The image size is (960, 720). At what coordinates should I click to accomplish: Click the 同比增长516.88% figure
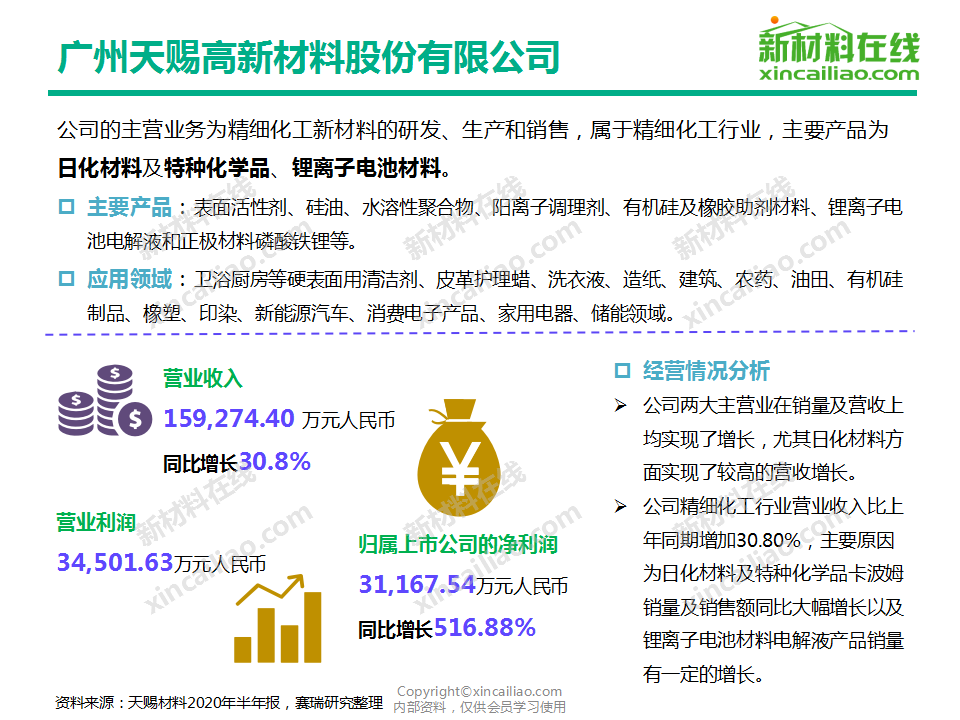click(x=446, y=628)
